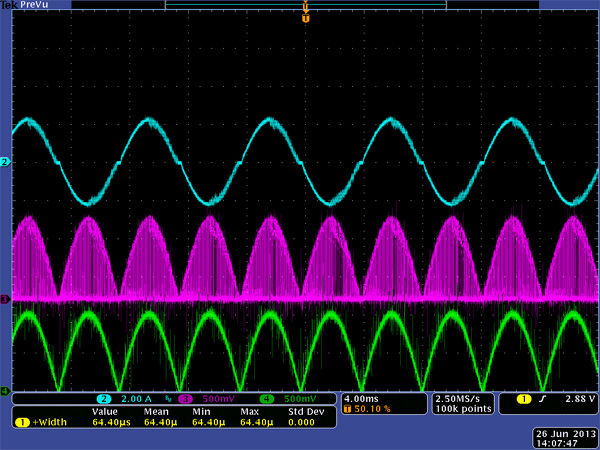Select the green channel 4 badge in readout
Viewport: 600px width, 450px height.
[267, 400]
